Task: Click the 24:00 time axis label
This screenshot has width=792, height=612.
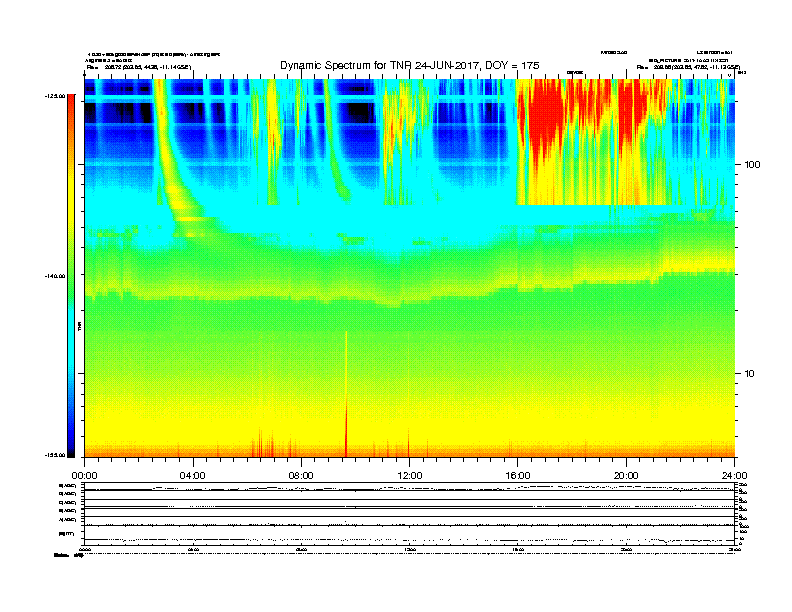Action: coord(734,476)
